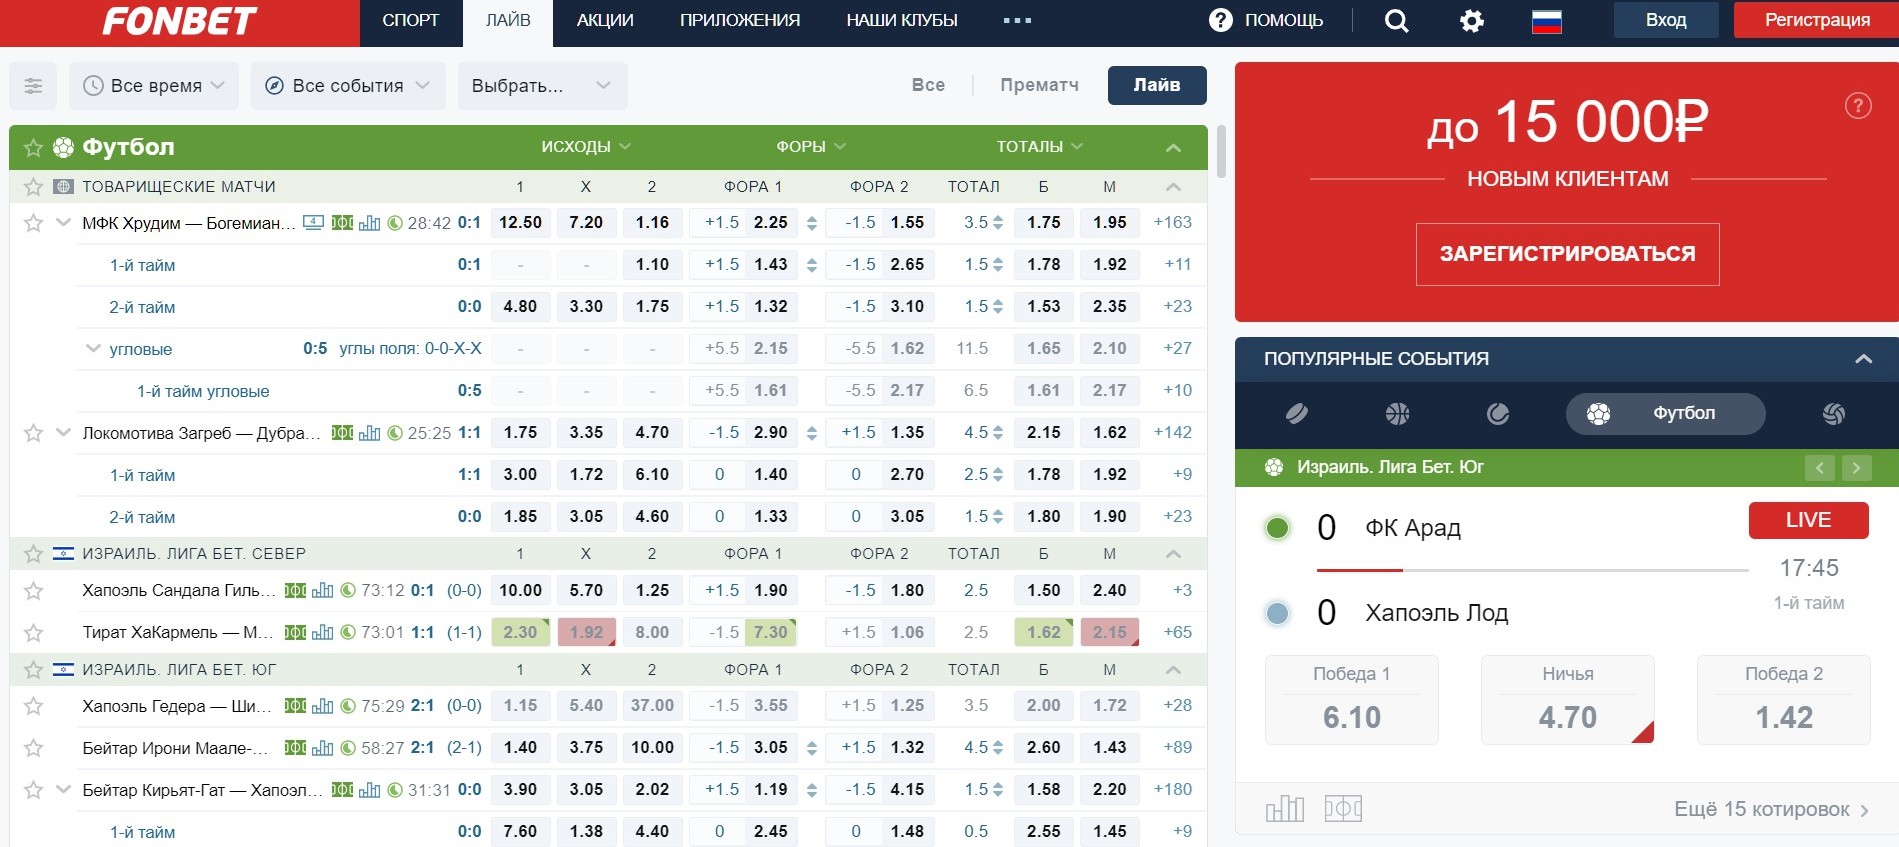Open the three-dots more menu in the header
Viewport: 1899px width, 847px height.
tap(1017, 20)
